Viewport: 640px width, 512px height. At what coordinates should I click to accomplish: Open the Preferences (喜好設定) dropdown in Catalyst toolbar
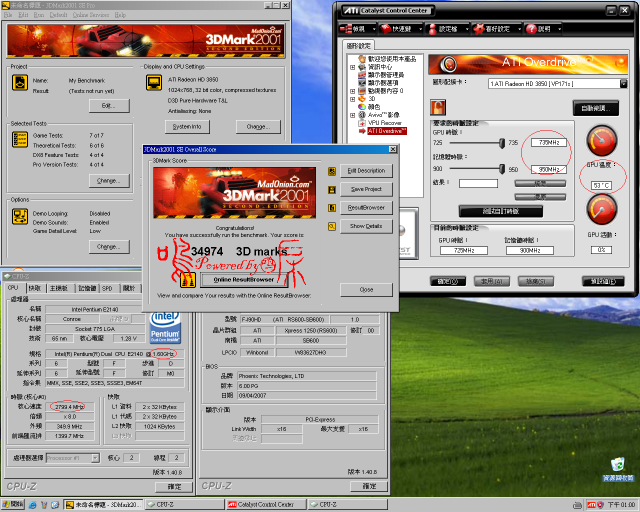point(497,29)
